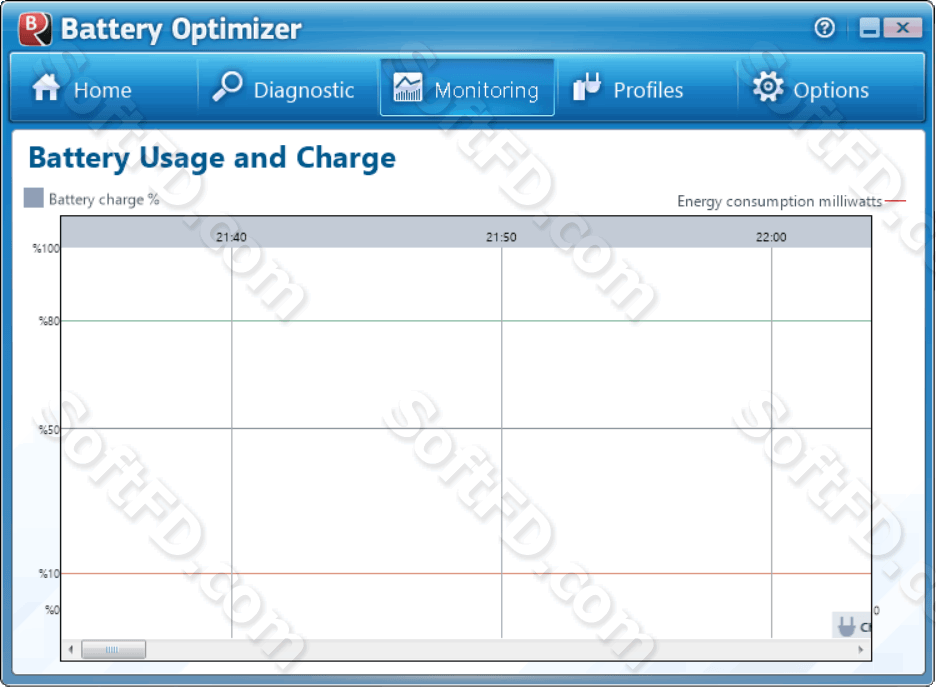Click the %80 axis label

49,321
